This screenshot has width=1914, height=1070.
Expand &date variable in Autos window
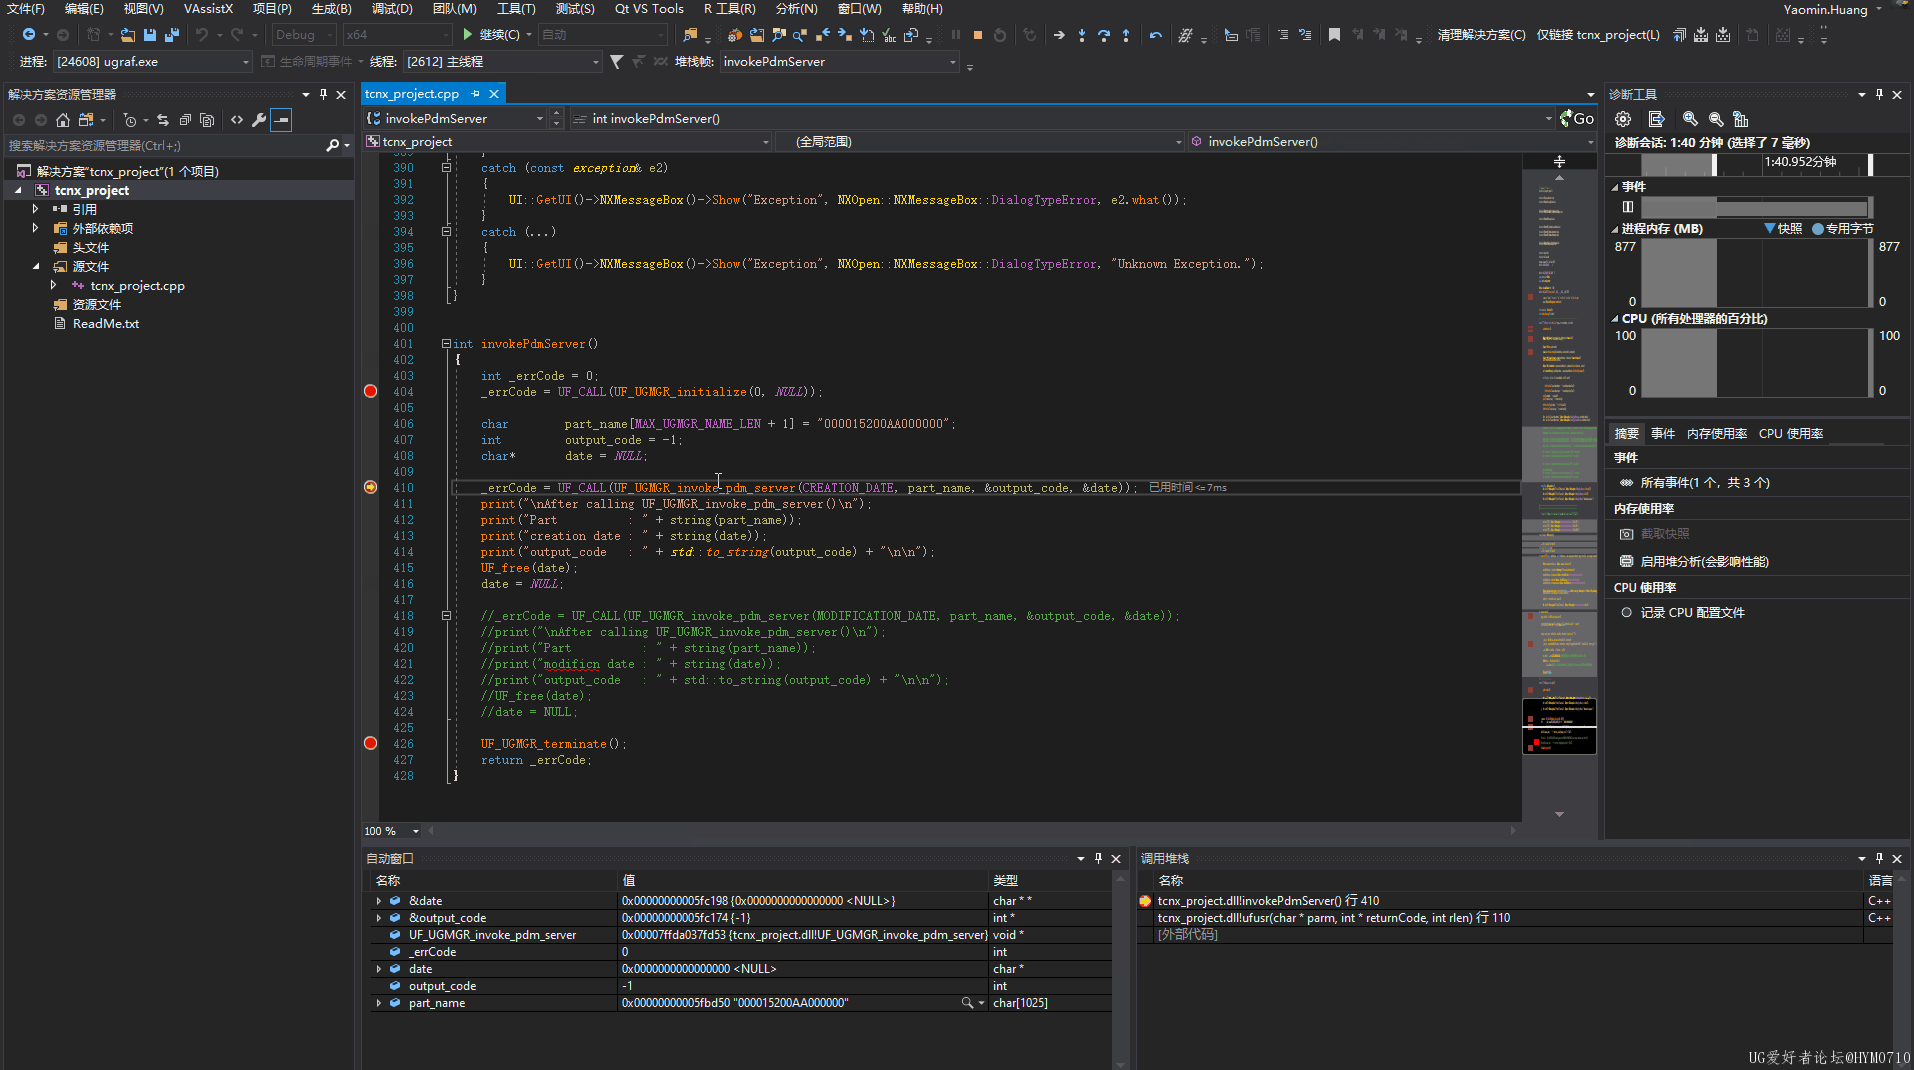tap(379, 901)
